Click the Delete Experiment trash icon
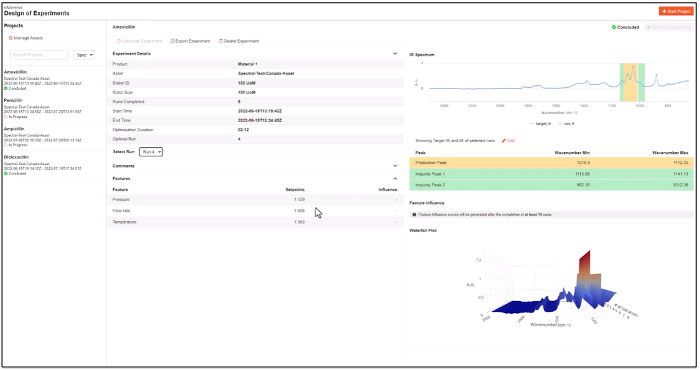The width and height of the screenshot is (700, 370). point(221,41)
